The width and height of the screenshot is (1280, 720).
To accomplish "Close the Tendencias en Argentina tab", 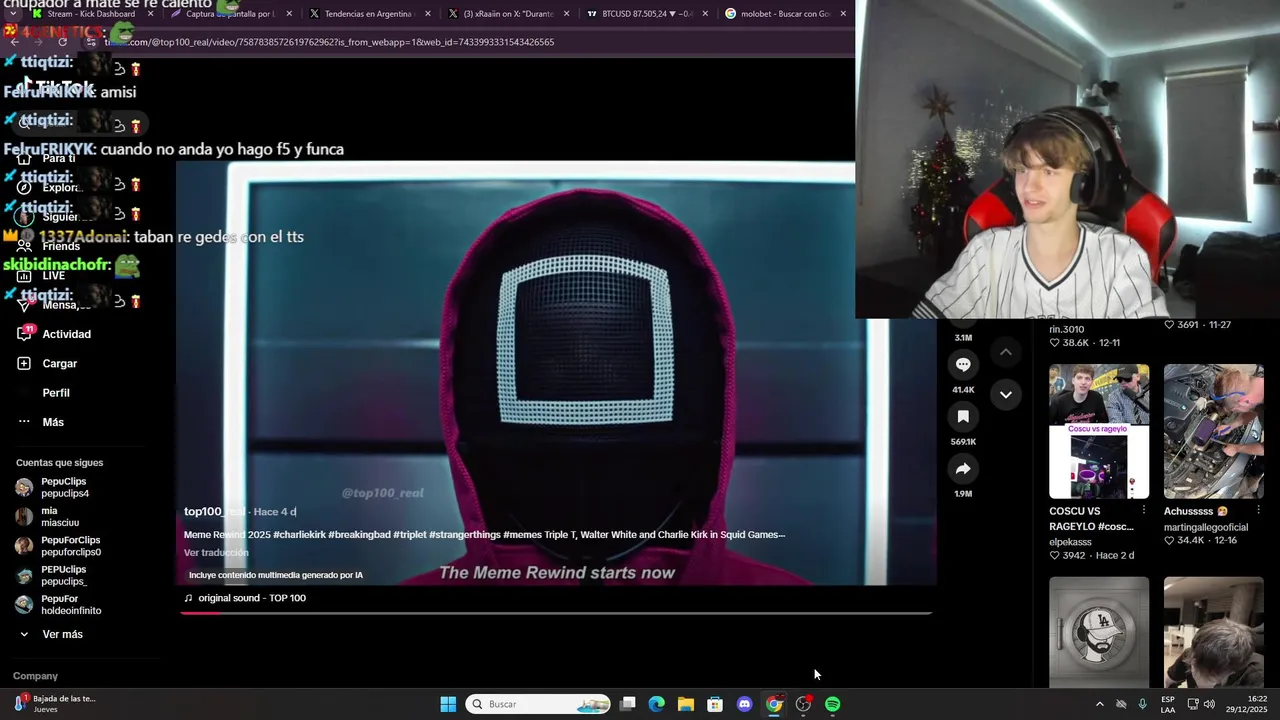I will 428,14.
